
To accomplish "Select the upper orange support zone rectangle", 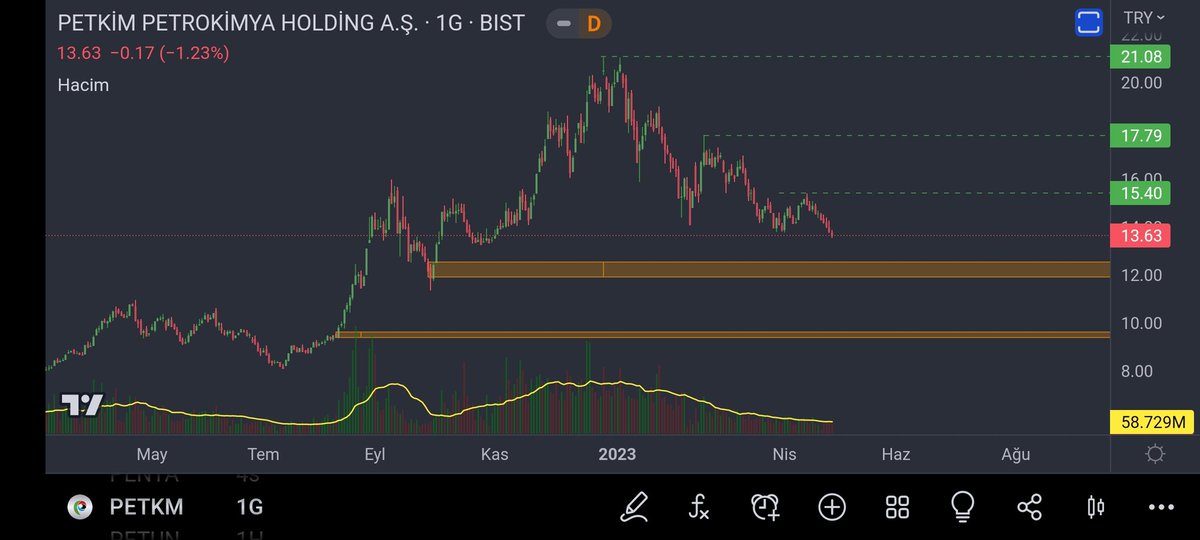I will (x=770, y=269).
